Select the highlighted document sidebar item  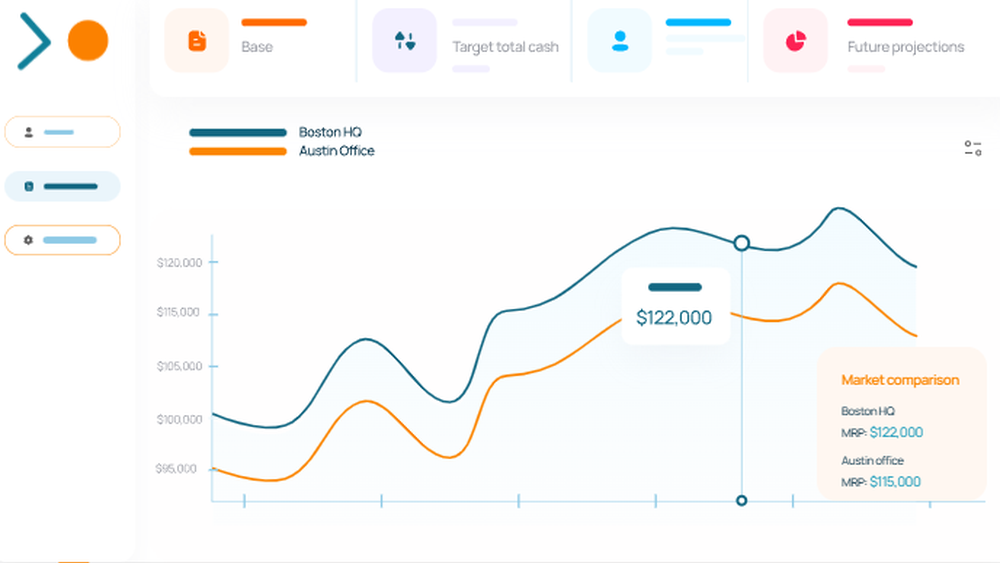point(62,186)
